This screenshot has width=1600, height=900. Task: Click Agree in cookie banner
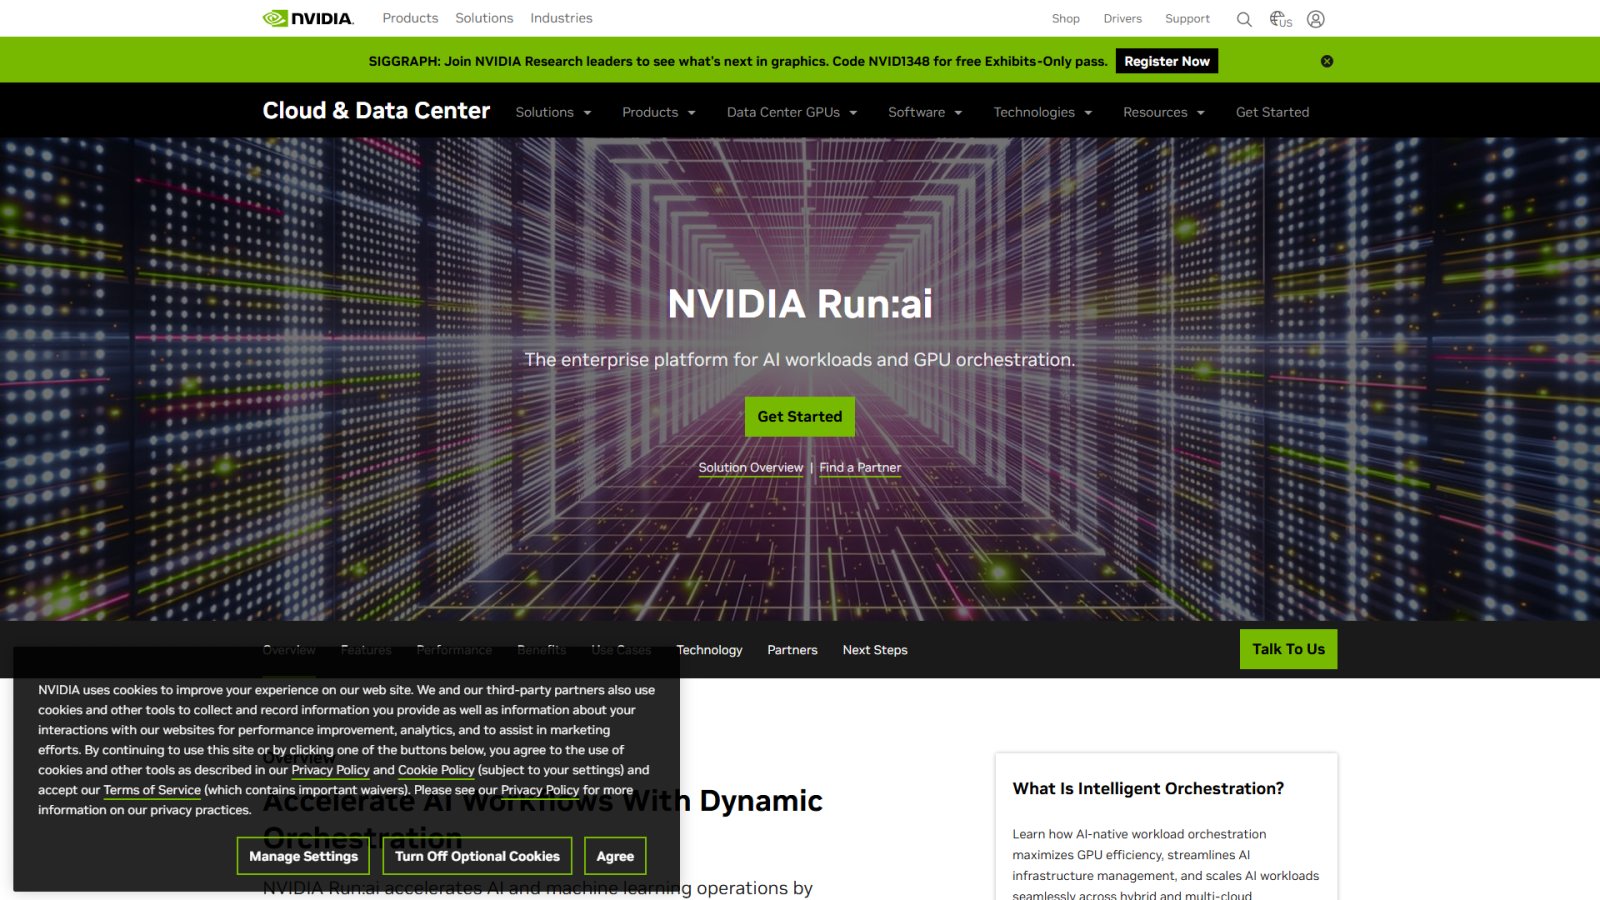pos(615,856)
